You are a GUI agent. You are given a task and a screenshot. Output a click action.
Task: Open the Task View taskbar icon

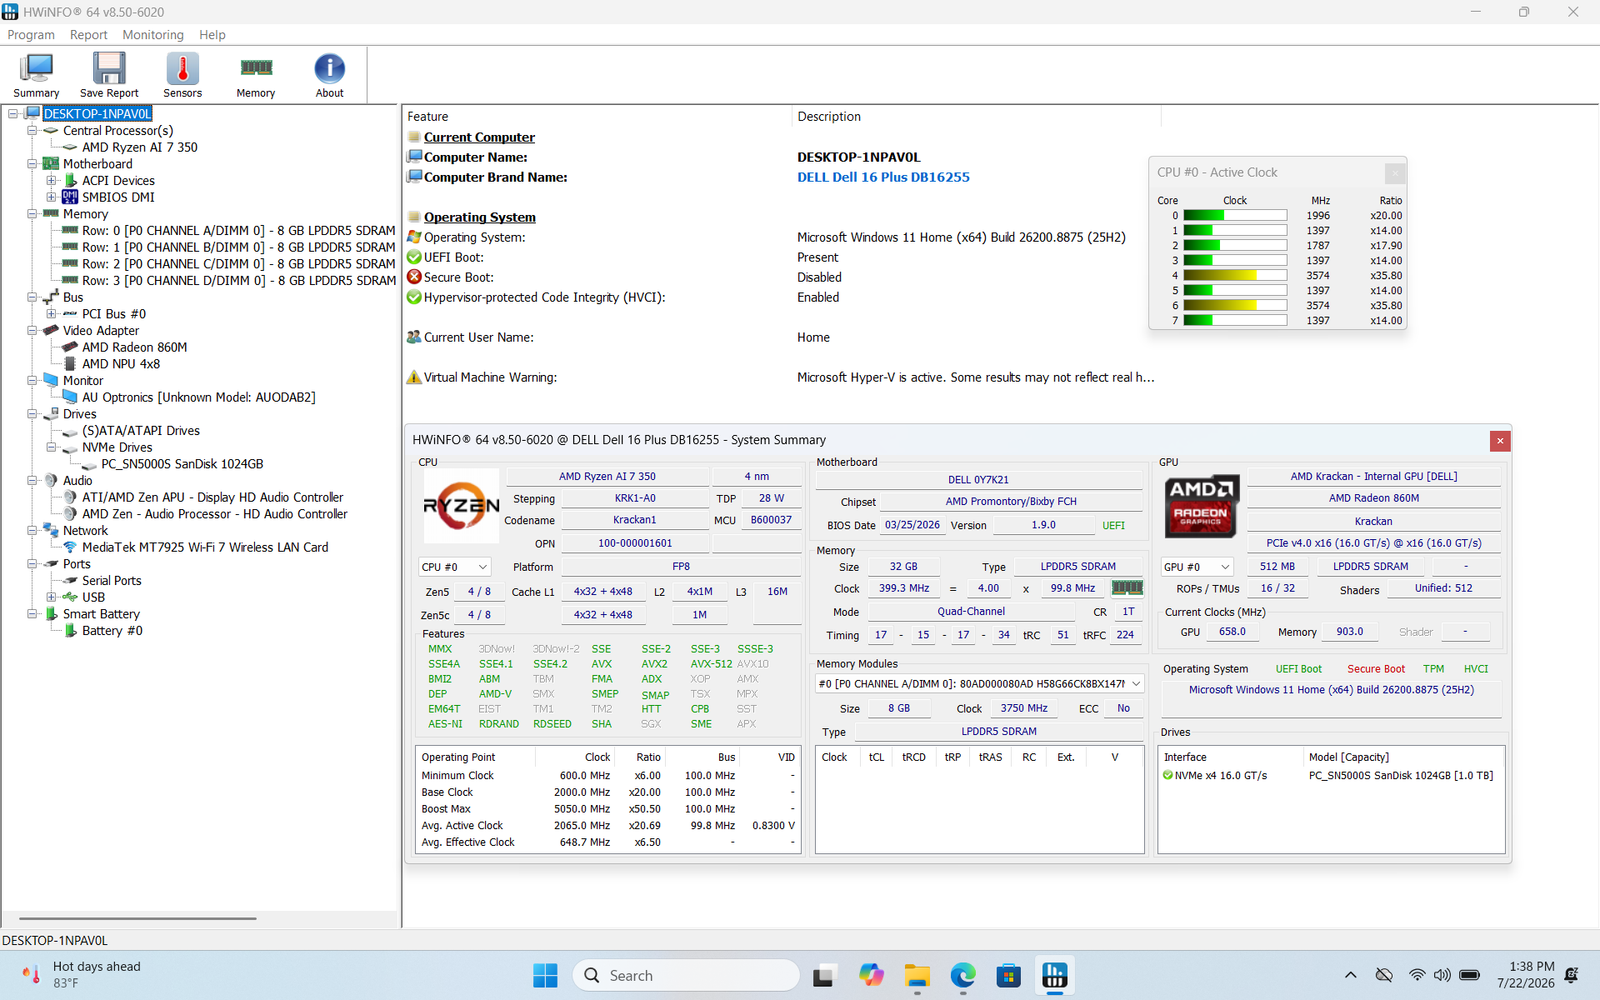coord(824,976)
